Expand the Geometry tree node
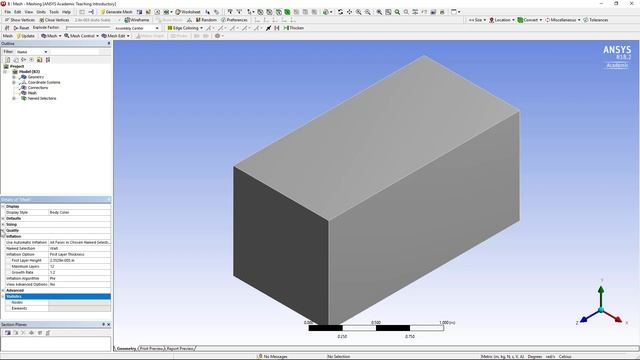Image resolution: width=640 pixels, height=360 pixels. click(14, 77)
